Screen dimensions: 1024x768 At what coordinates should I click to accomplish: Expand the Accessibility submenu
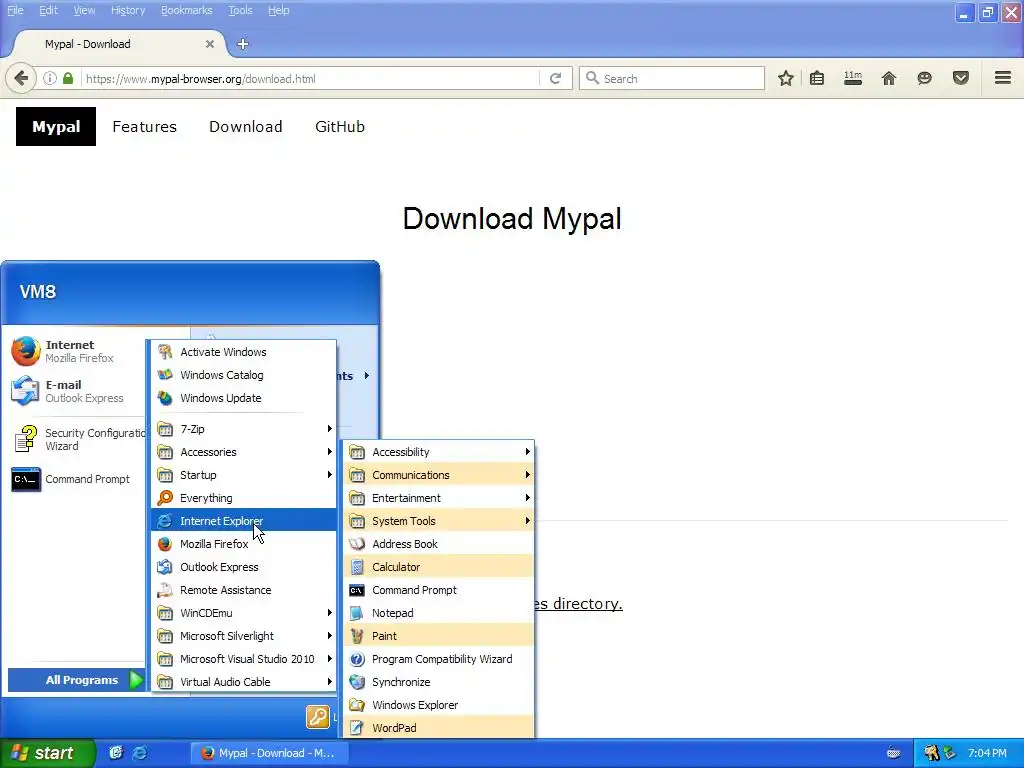coord(438,452)
